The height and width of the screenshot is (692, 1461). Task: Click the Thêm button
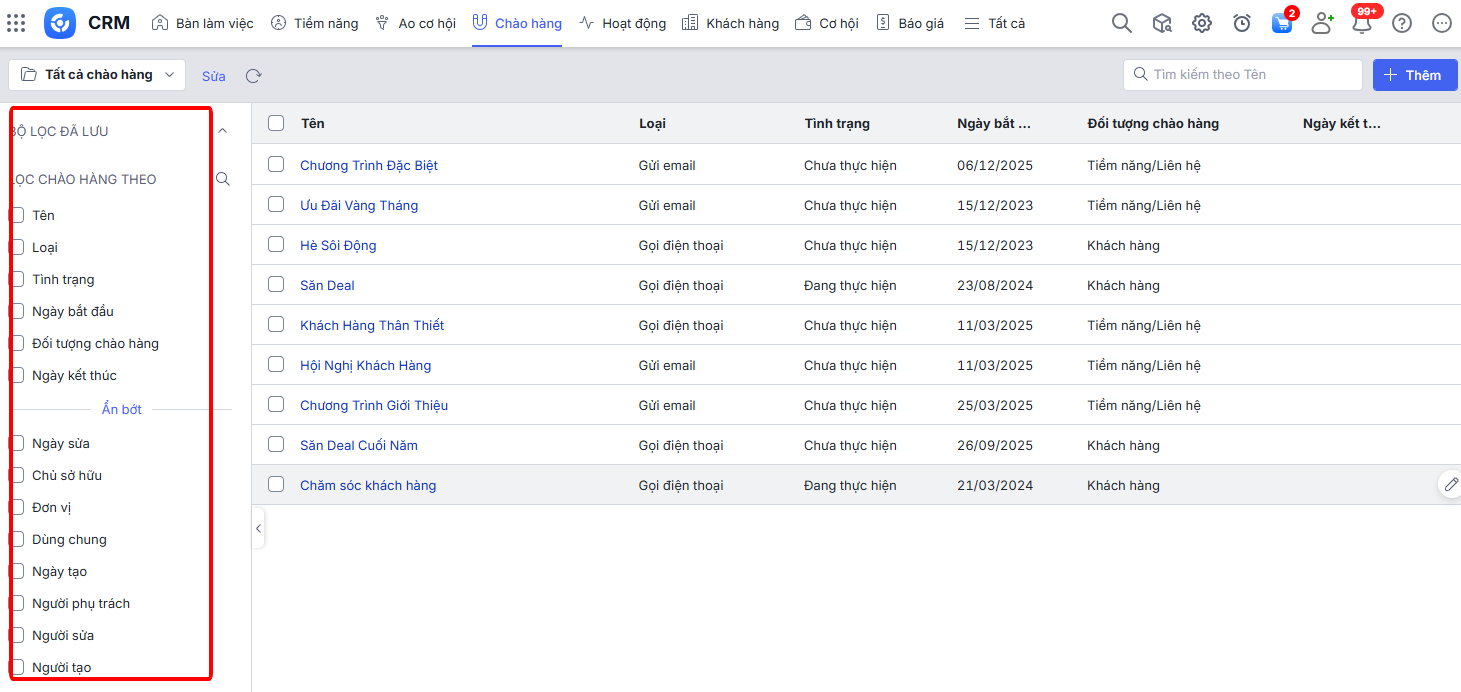click(x=1414, y=75)
